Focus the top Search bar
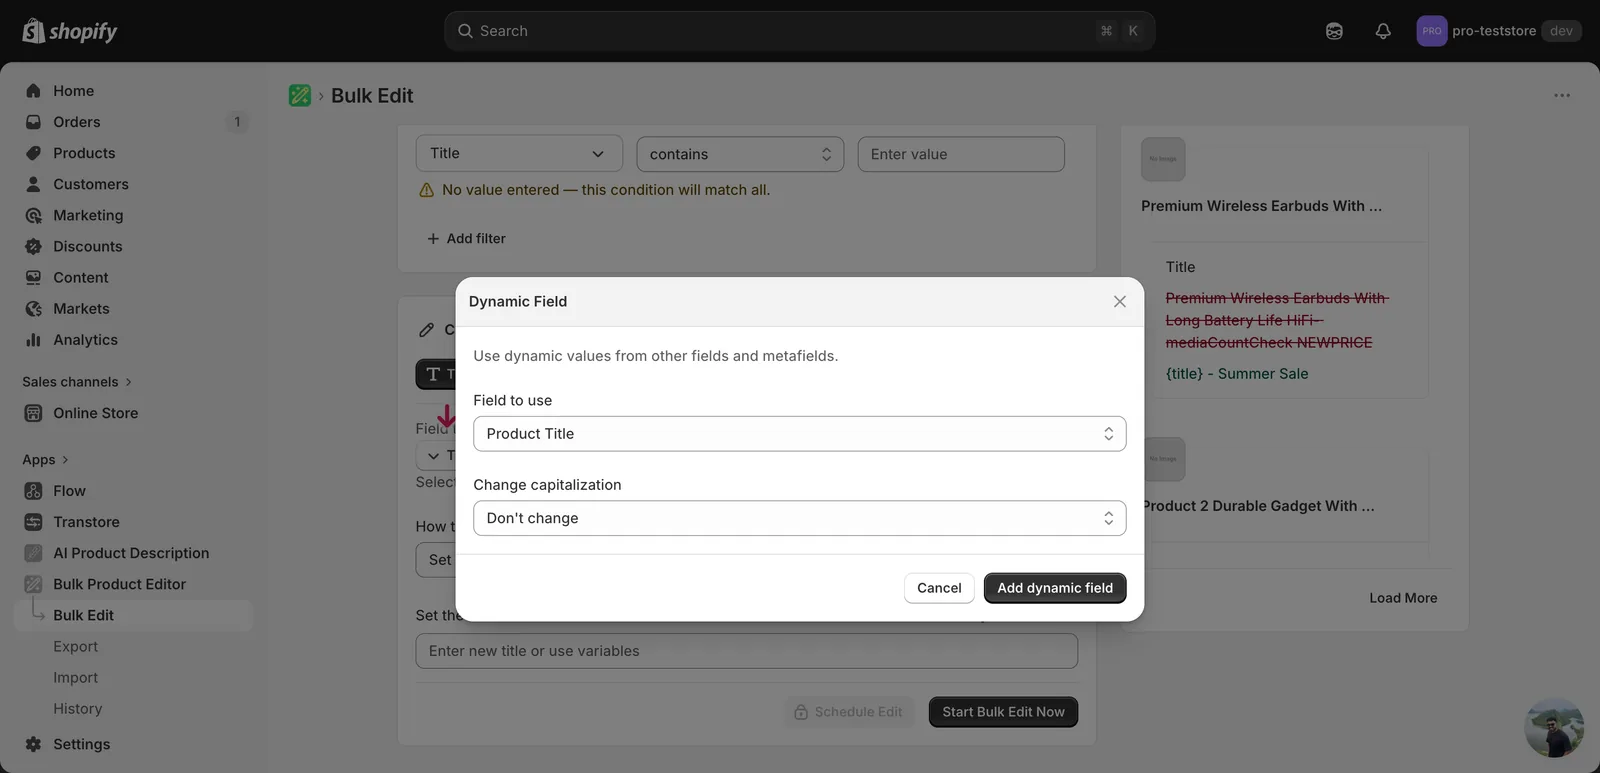Viewport: 1600px width, 773px height. [799, 31]
